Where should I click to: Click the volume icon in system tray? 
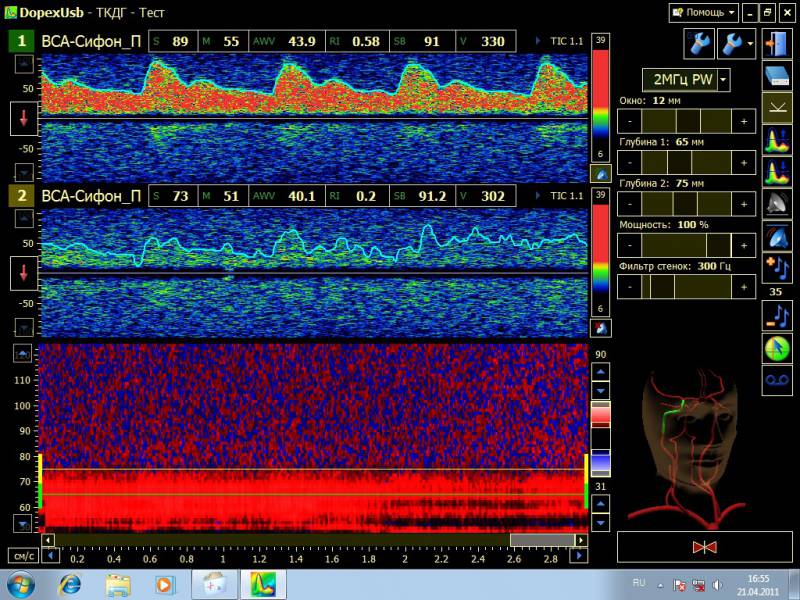717,585
